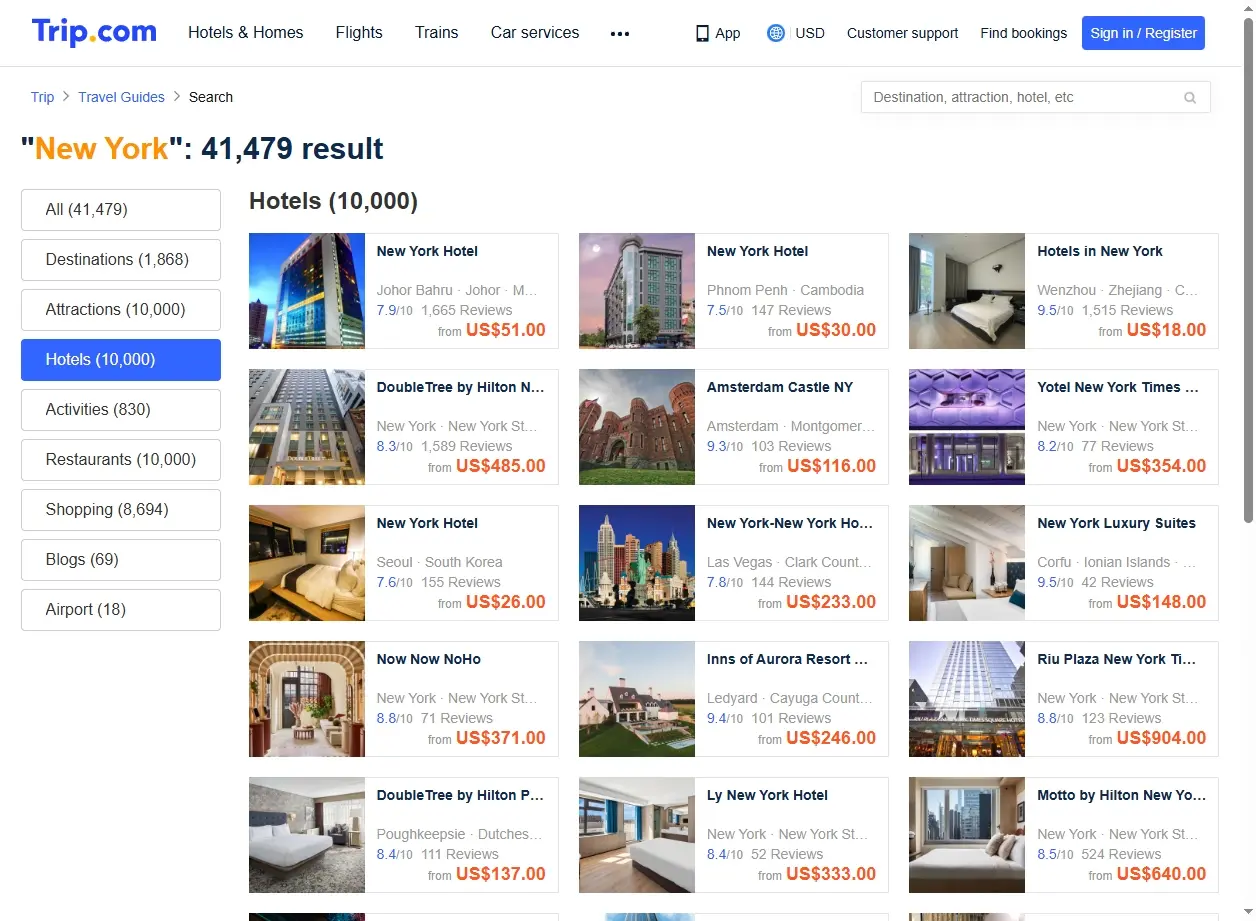Viewport: 1256px width, 921px height.
Task: Open Riu Plaza New York photo
Action: tap(967, 699)
